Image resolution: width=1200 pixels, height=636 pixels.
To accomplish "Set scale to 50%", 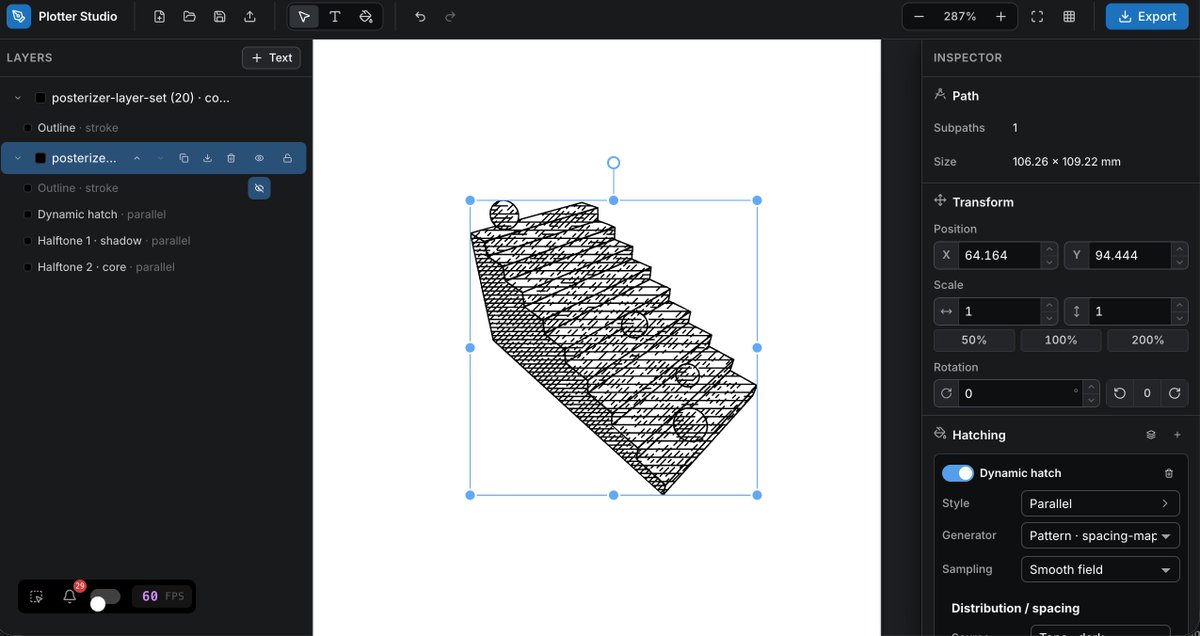I will [x=974, y=340].
